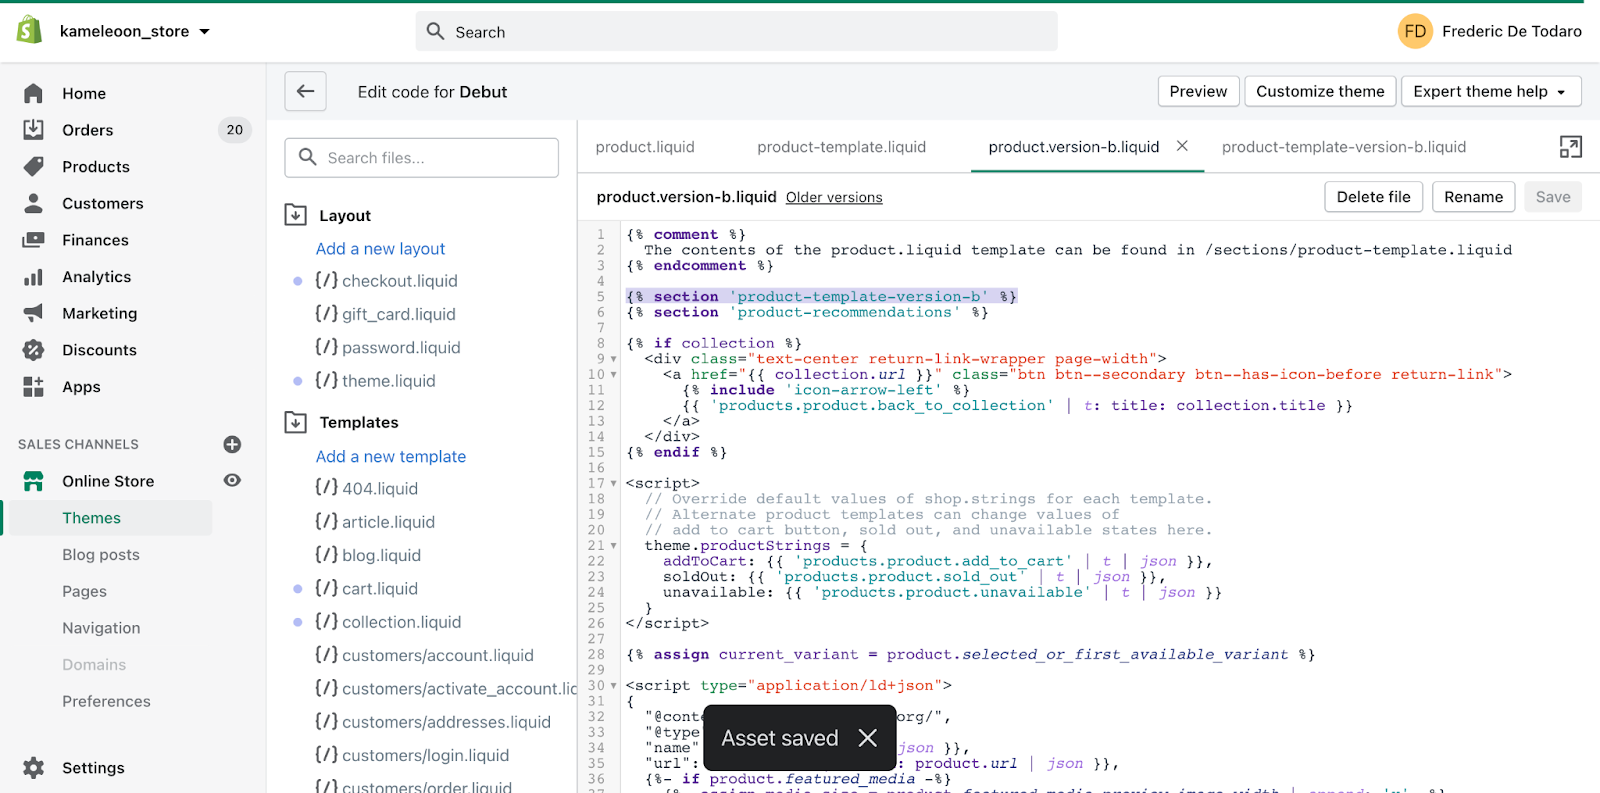Open the Older versions link
Viewport: 1600px width, 793px height.
[x=834, y=198]
